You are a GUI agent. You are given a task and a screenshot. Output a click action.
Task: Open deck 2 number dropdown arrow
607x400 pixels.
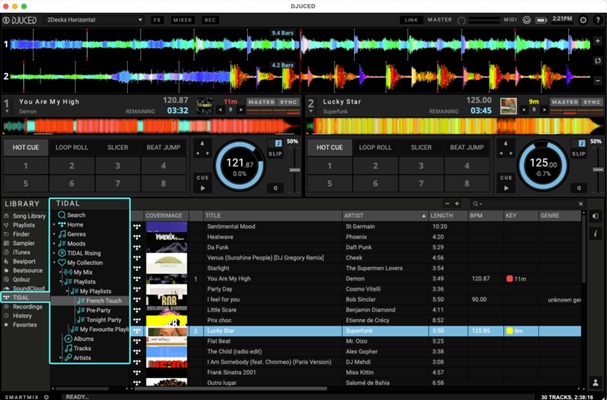(311, 112)
